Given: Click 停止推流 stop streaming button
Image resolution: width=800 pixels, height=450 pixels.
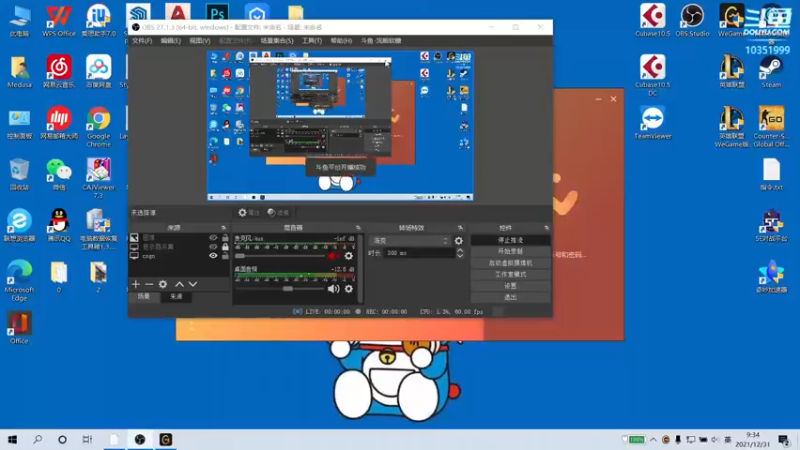Looking at the screenshot, I should 510,240.
